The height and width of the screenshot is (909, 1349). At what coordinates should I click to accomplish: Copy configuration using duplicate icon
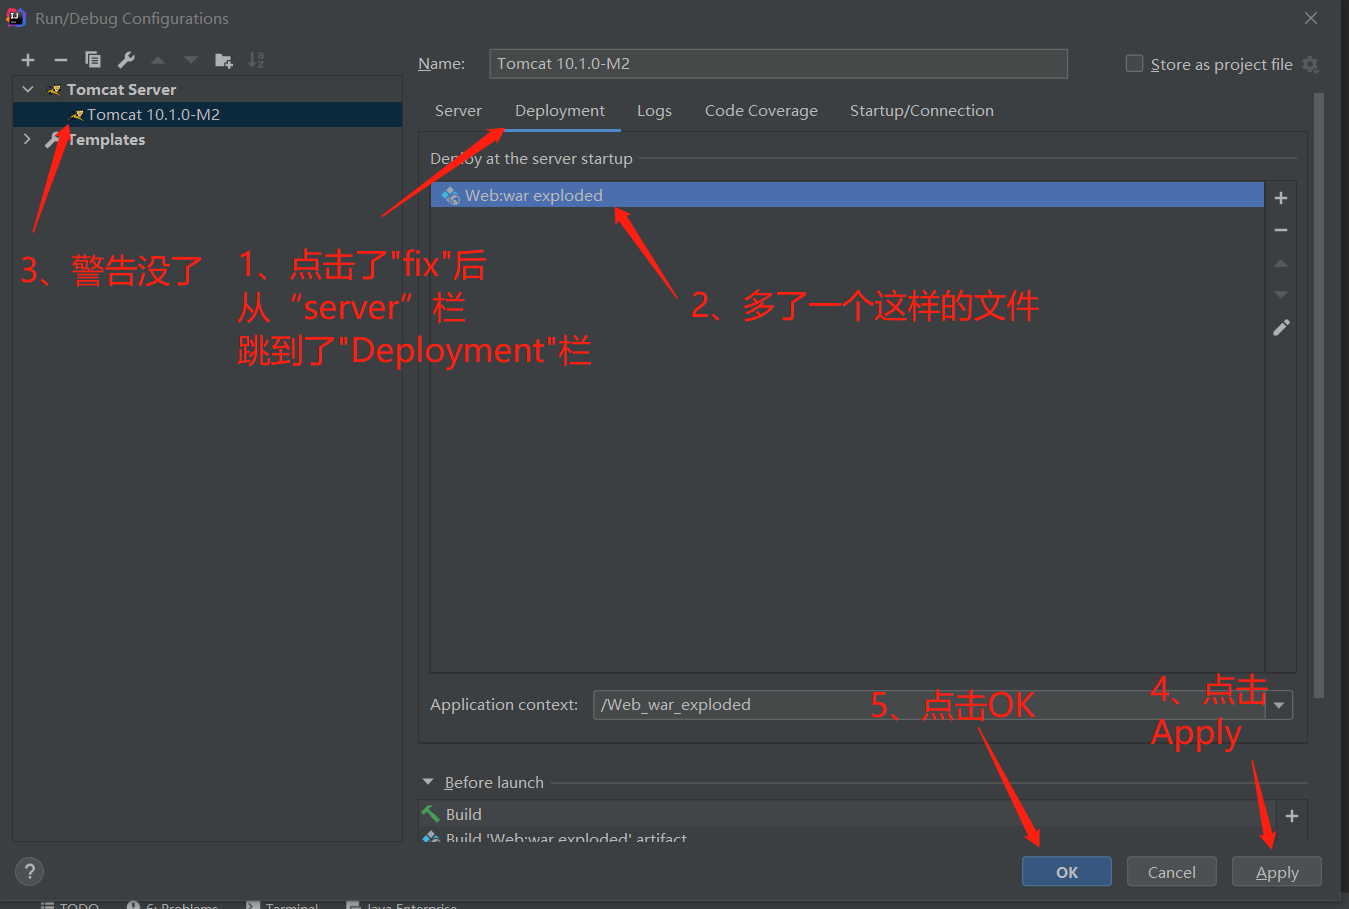coord(93,60)
